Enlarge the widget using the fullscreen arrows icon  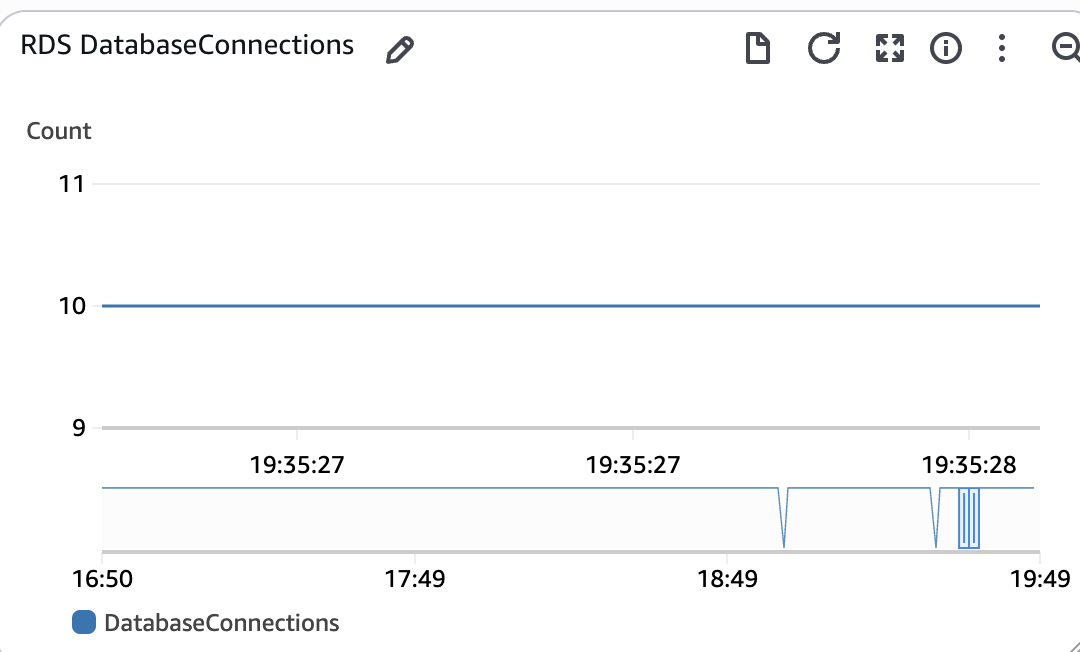(889, 48)
